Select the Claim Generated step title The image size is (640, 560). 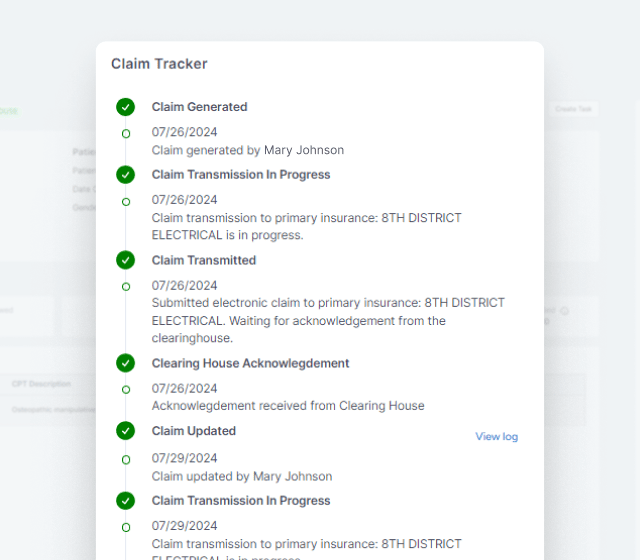coord(199,107)
